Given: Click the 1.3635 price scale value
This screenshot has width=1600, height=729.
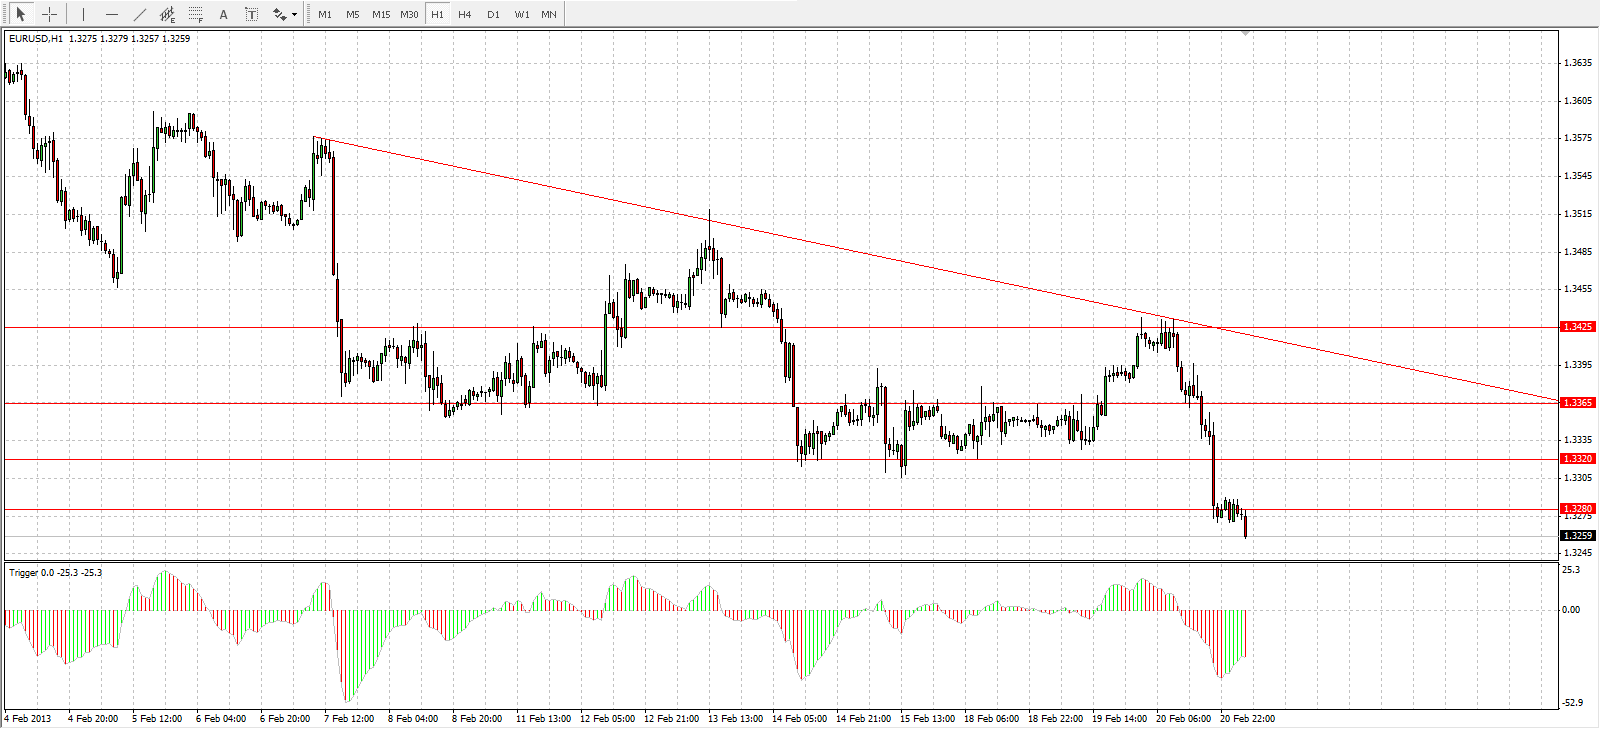Looking at the screenshot, I should [x=1578, y=63].
